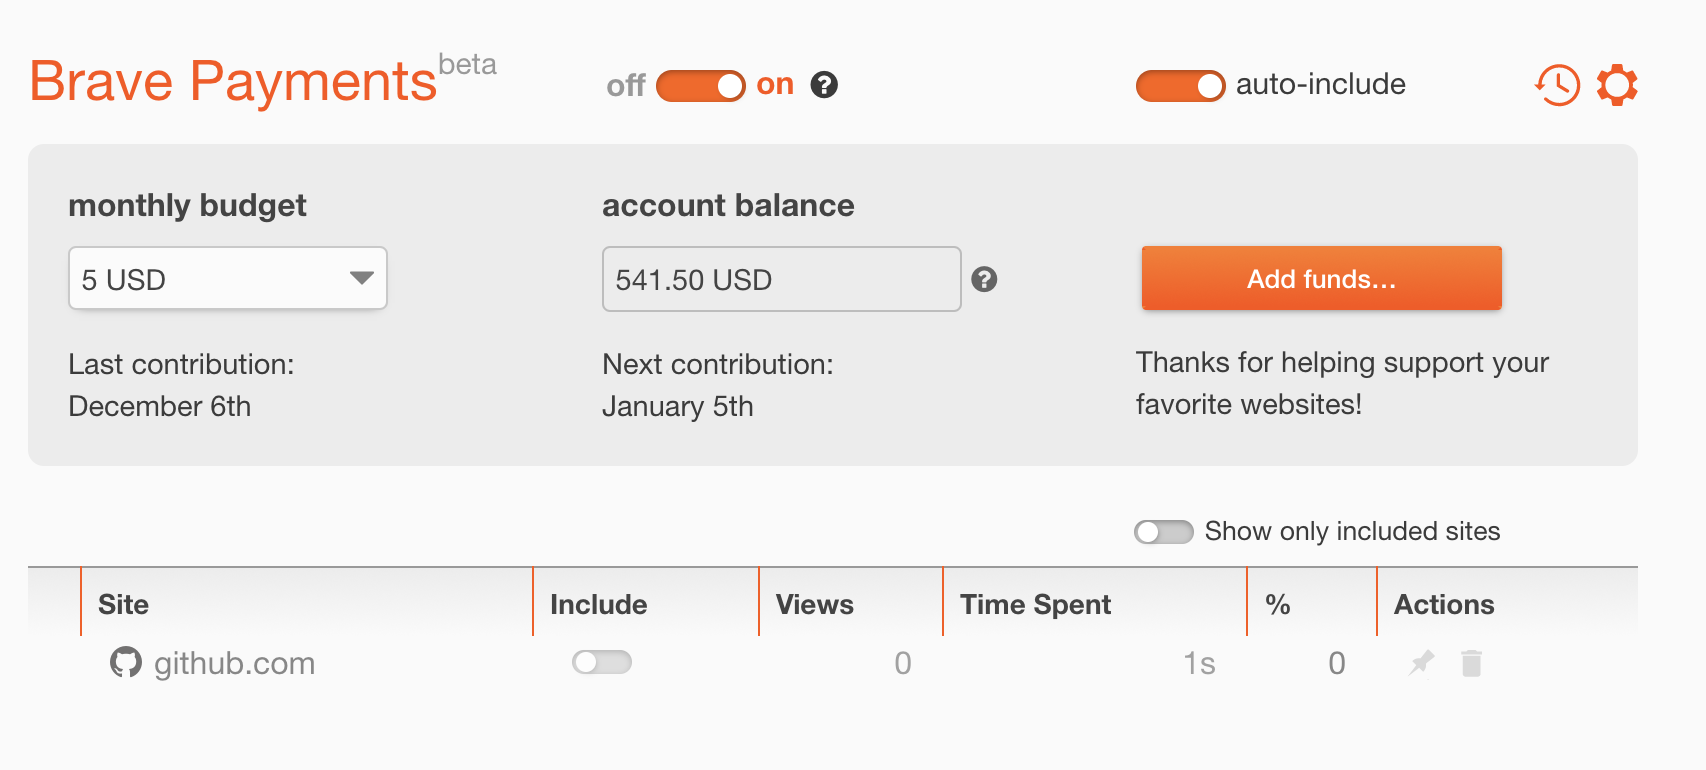
Task: Open Brave Payments settings gear
Action: tap(1617, 85)
